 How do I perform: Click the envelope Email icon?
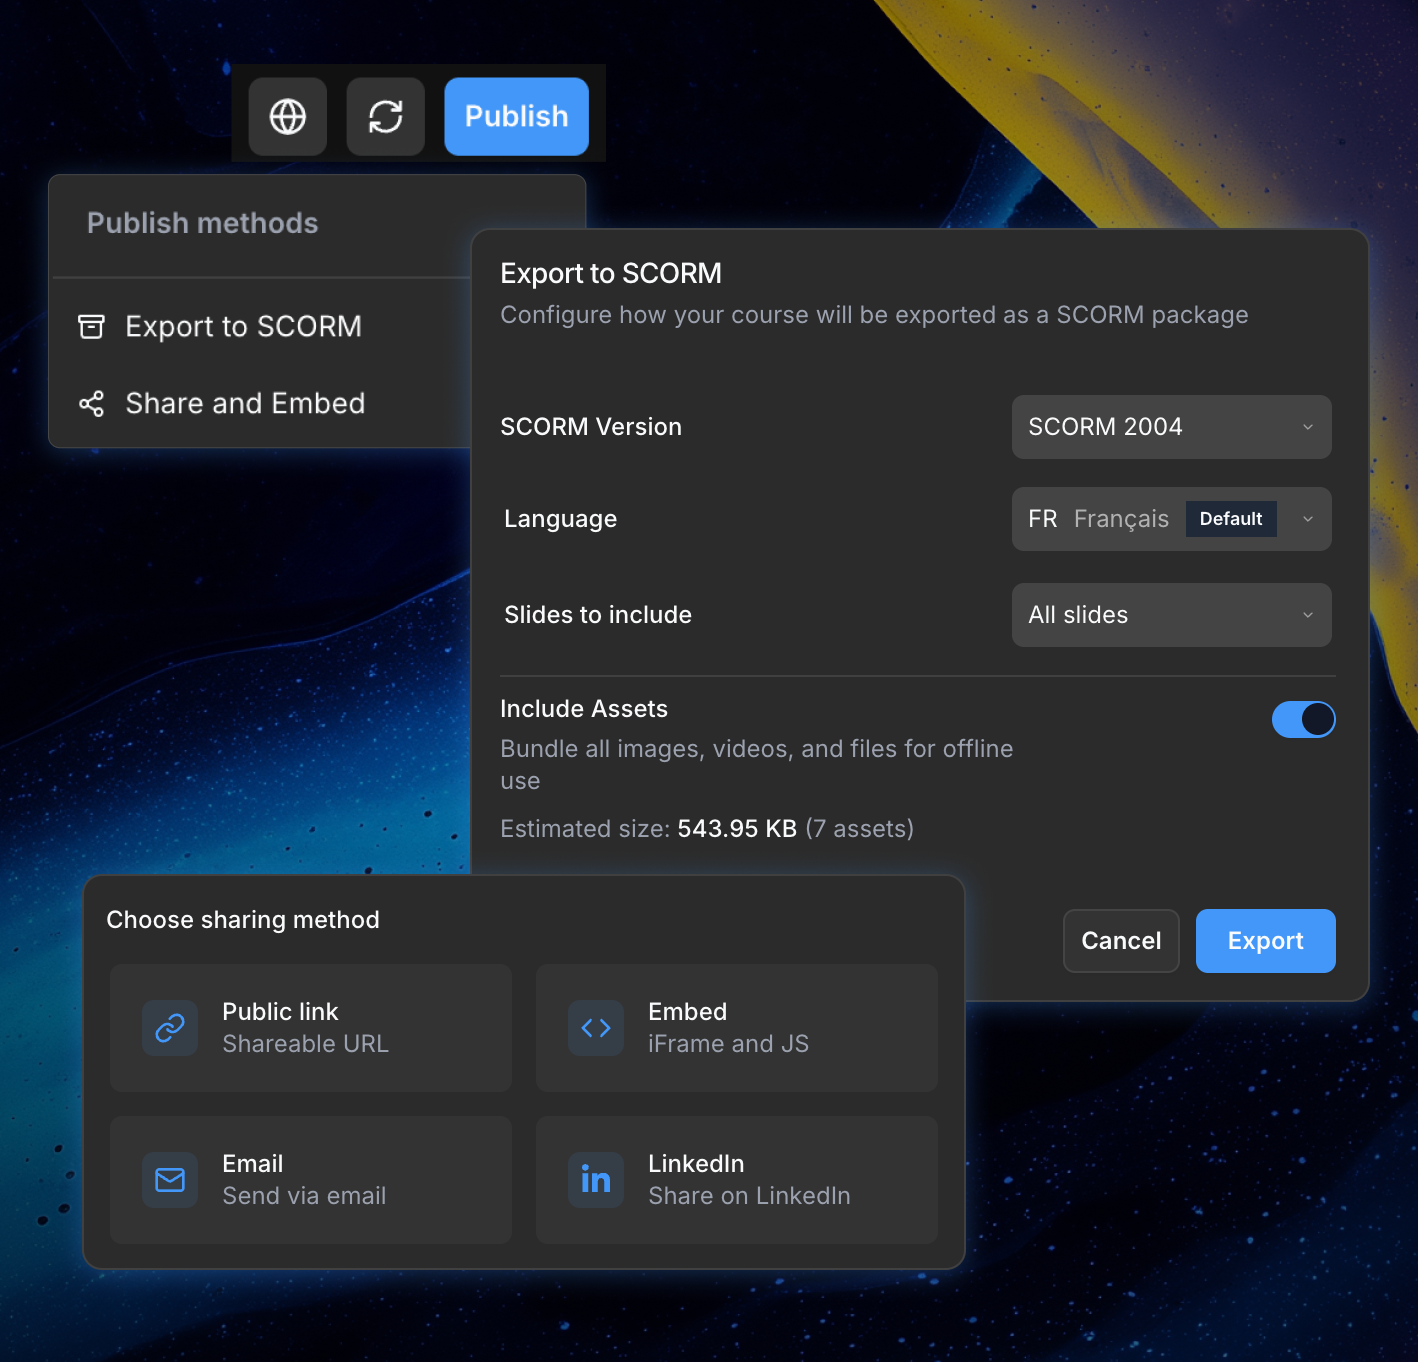[170, 1180]
